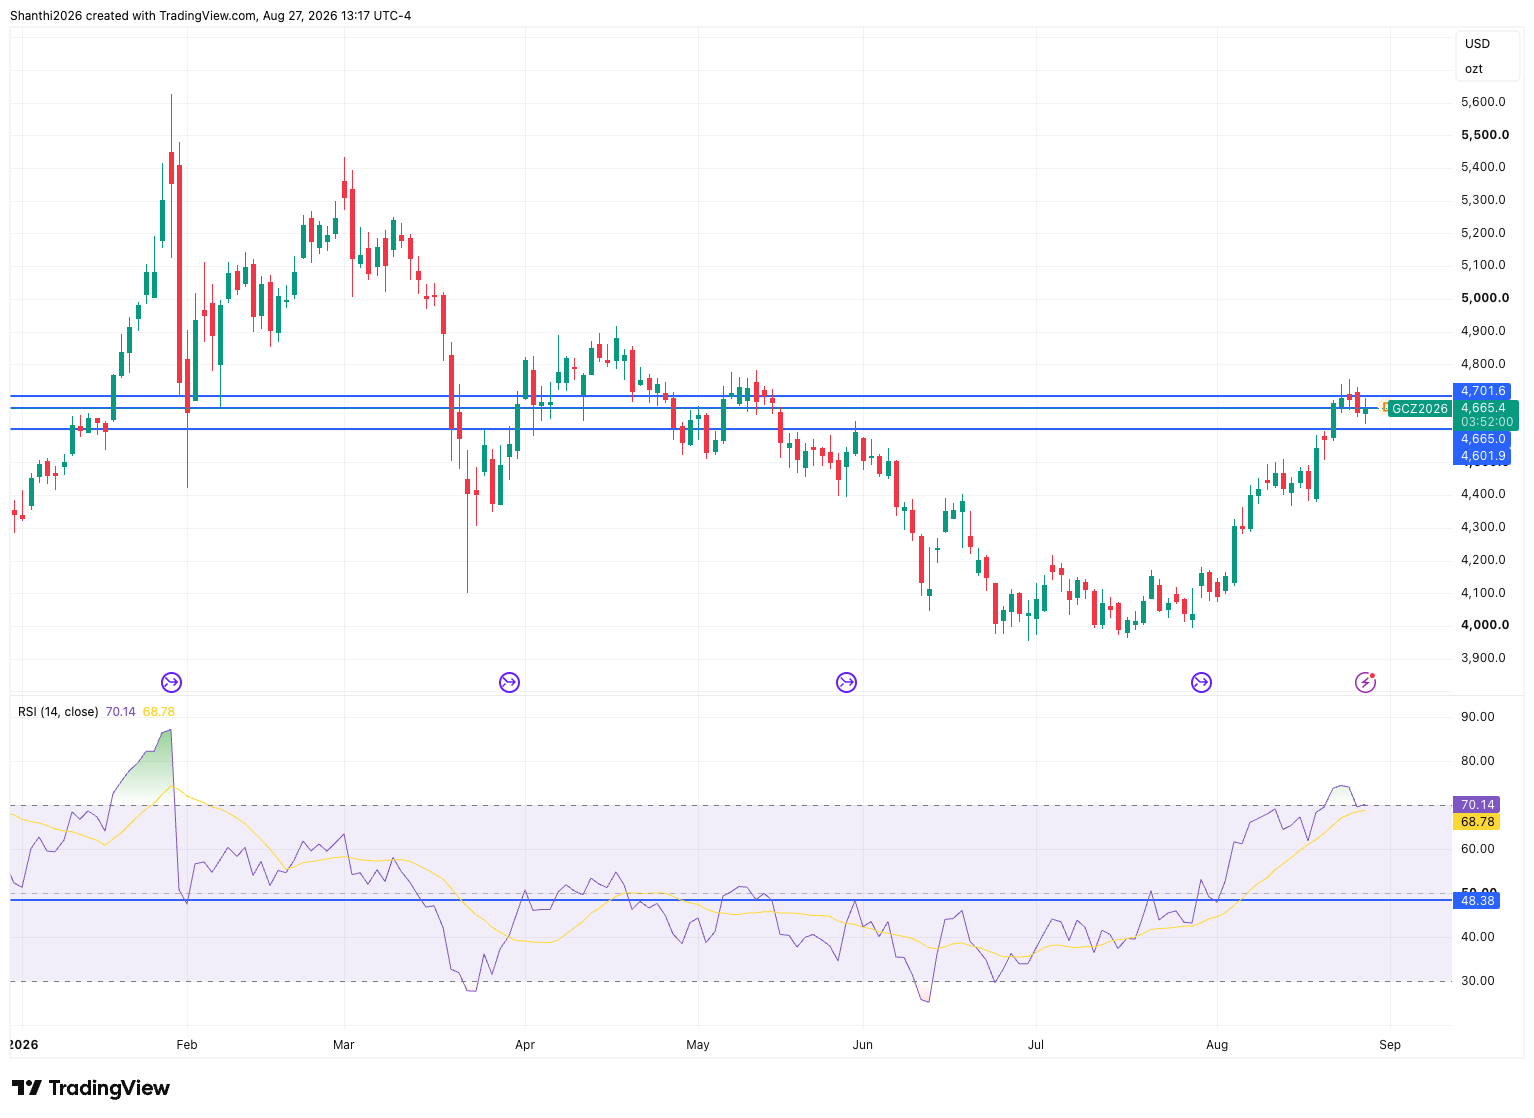1534x1118 pixels.
Task: Select the blue 48.38 RSI level label
Action: [1477, 901]
